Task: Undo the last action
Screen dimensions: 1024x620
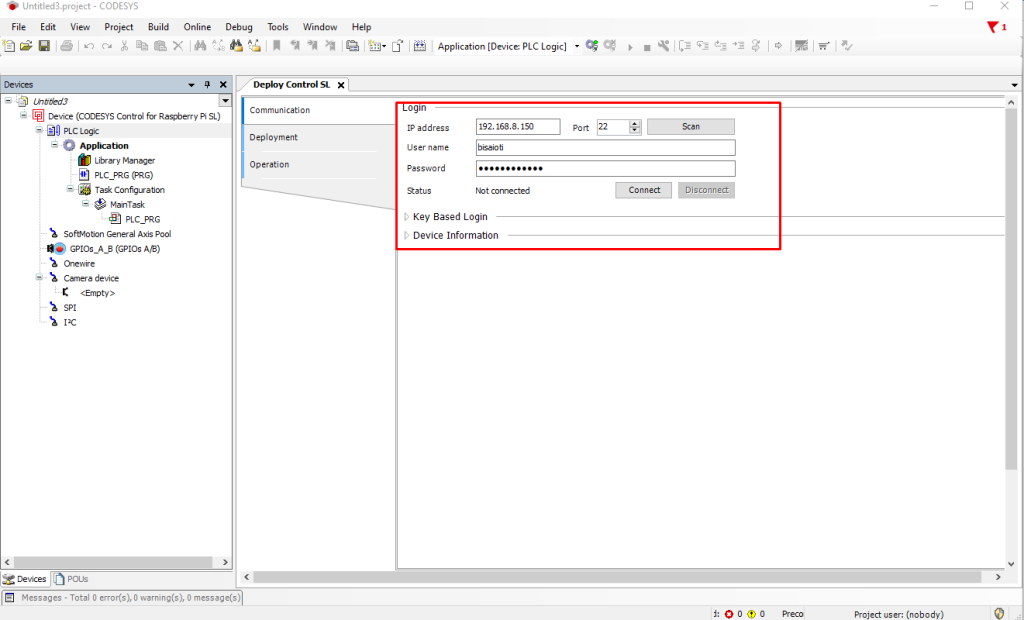Action: point(89,46)
